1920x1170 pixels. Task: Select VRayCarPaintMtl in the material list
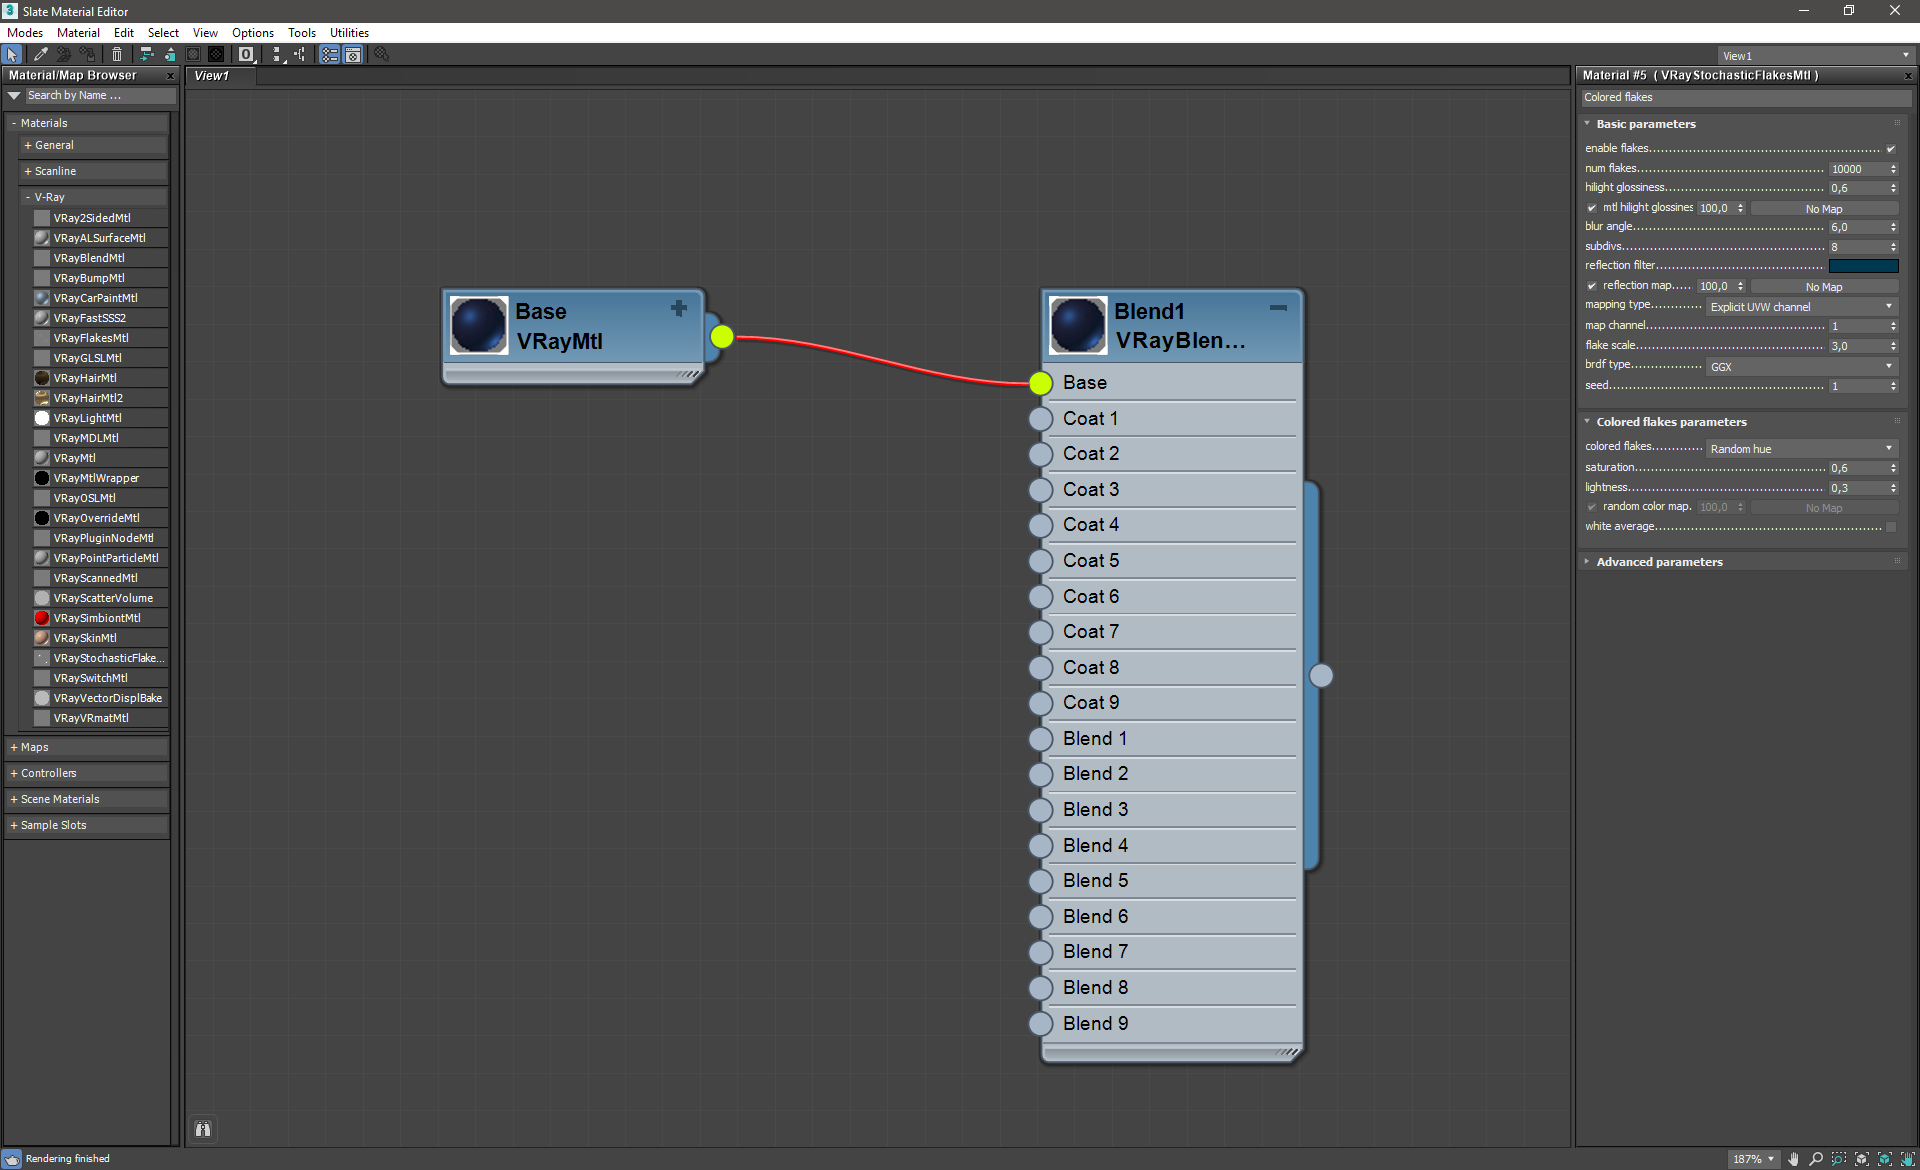coord(95,298)
